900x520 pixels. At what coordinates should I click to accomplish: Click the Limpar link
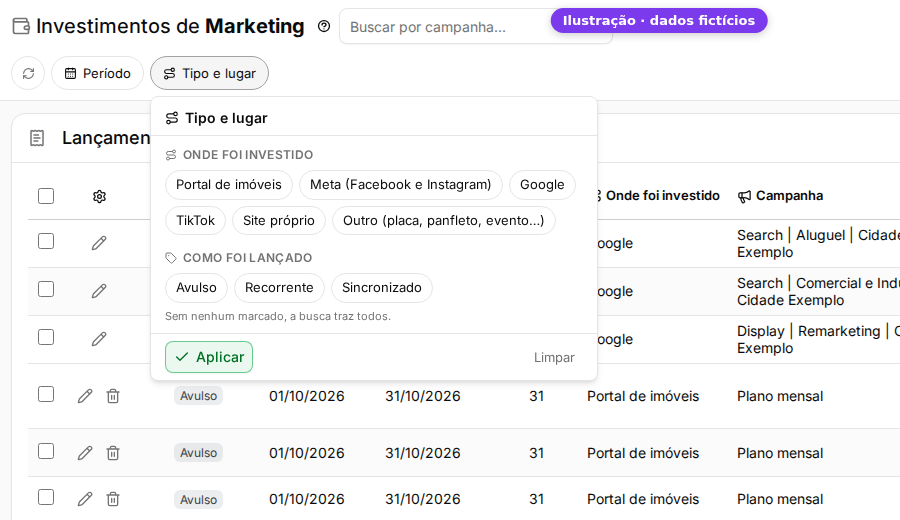coord(554,358)
